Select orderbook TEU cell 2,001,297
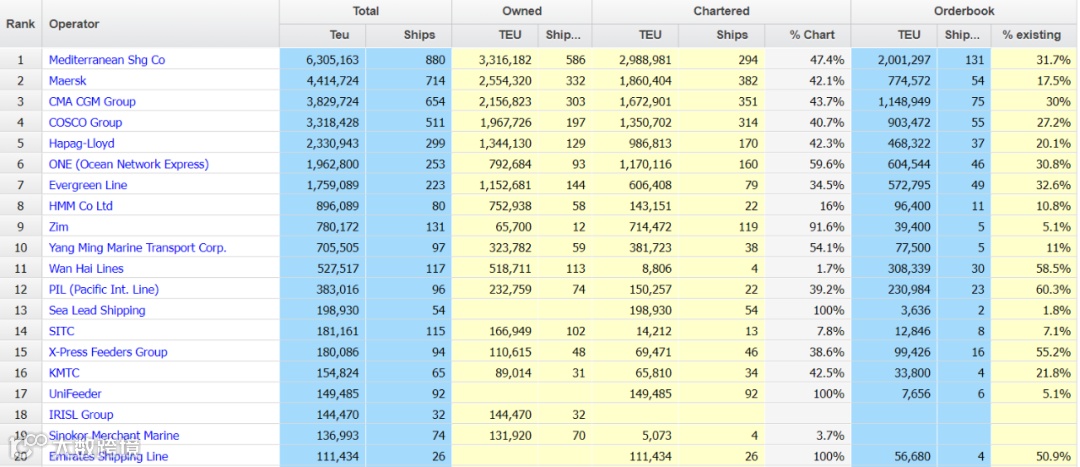Viewport: 1080px width, 467px height. [894, 60]
